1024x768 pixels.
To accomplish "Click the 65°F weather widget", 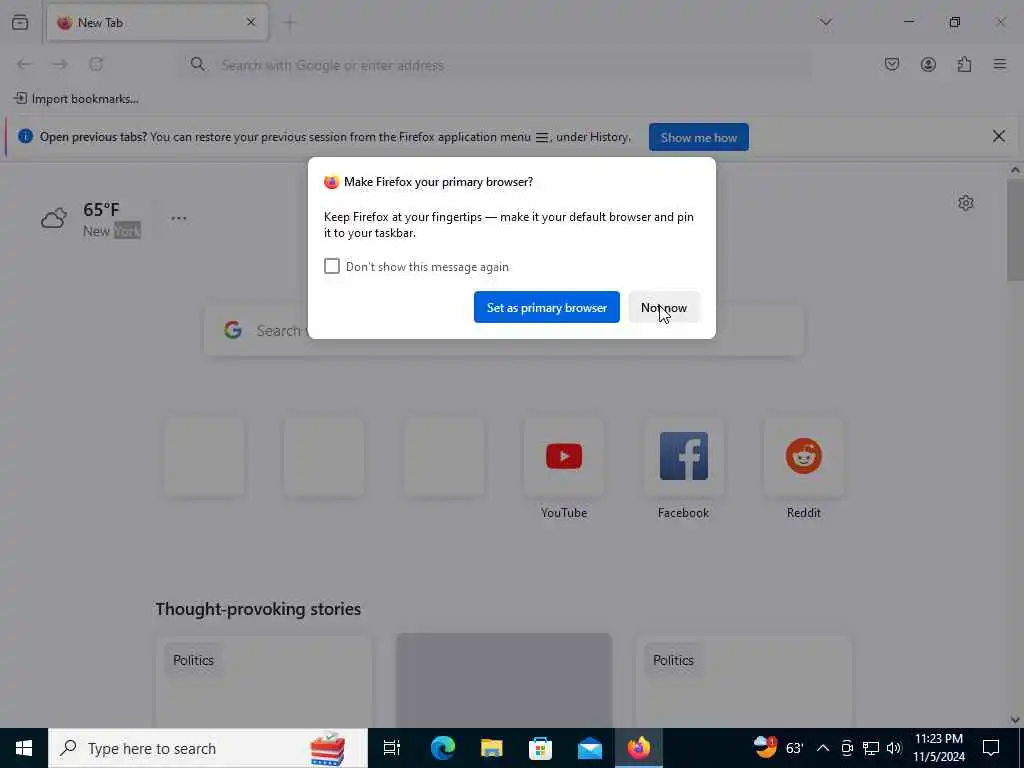I will pos(91,219).
